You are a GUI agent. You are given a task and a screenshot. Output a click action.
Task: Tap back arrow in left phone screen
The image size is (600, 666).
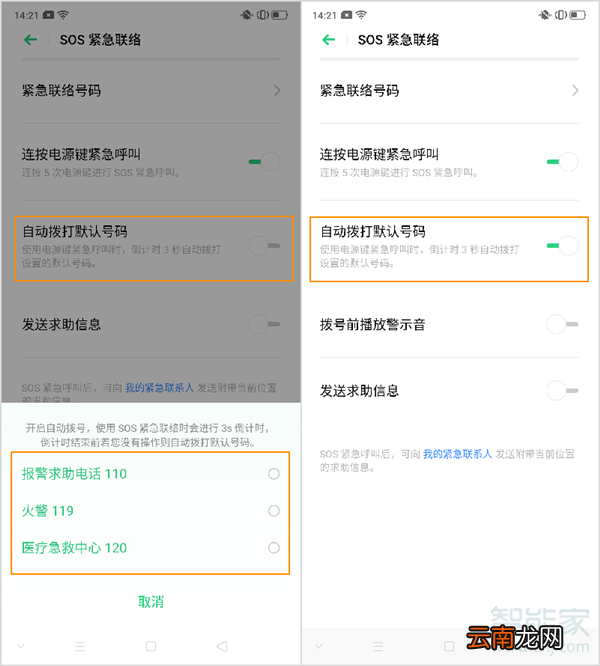(31, 40)
